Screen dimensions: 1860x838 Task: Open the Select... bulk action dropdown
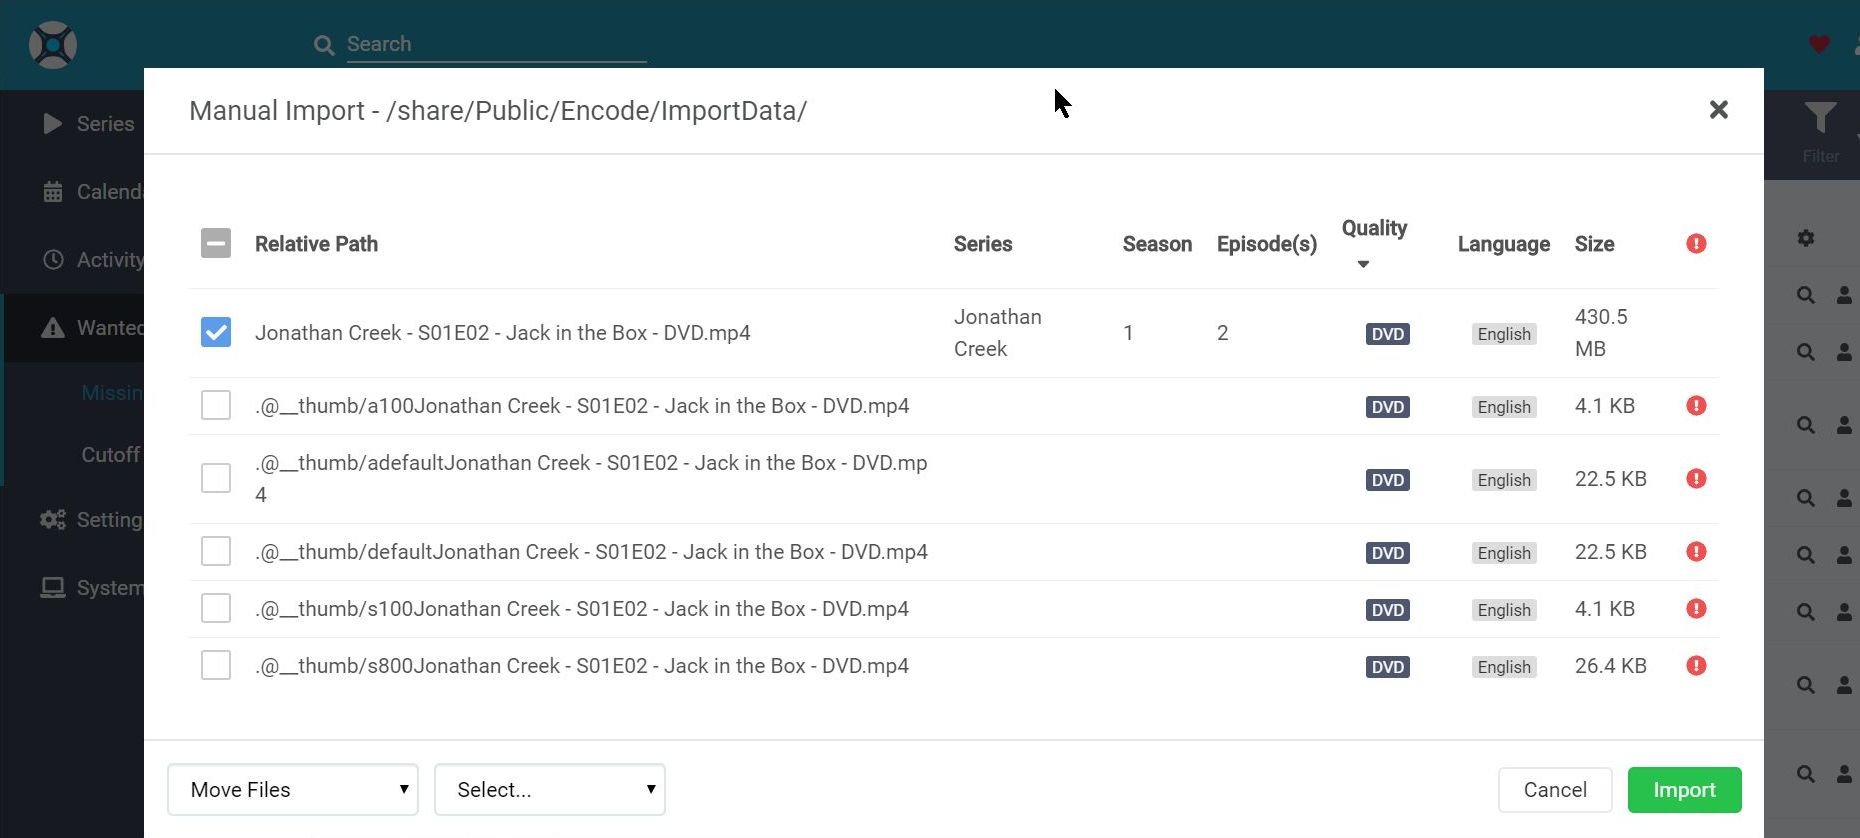tap(549, 790)
